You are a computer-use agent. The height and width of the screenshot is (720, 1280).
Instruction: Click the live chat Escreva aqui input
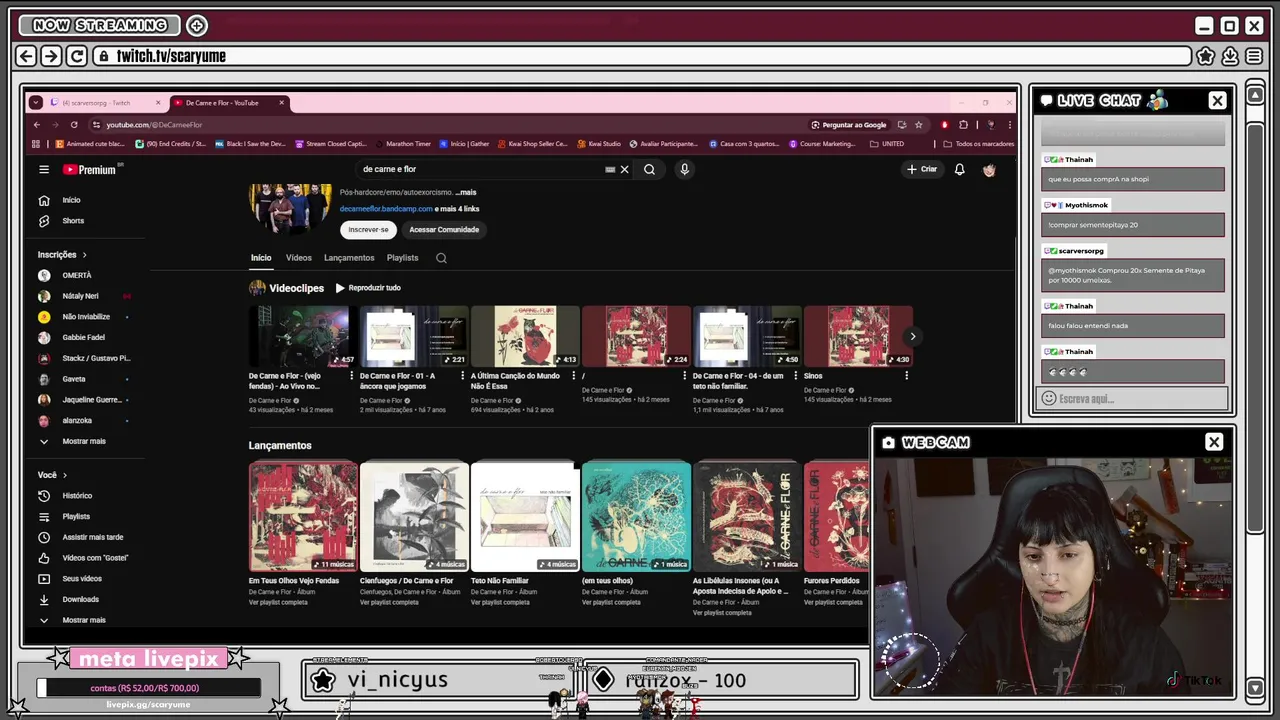1132,399
